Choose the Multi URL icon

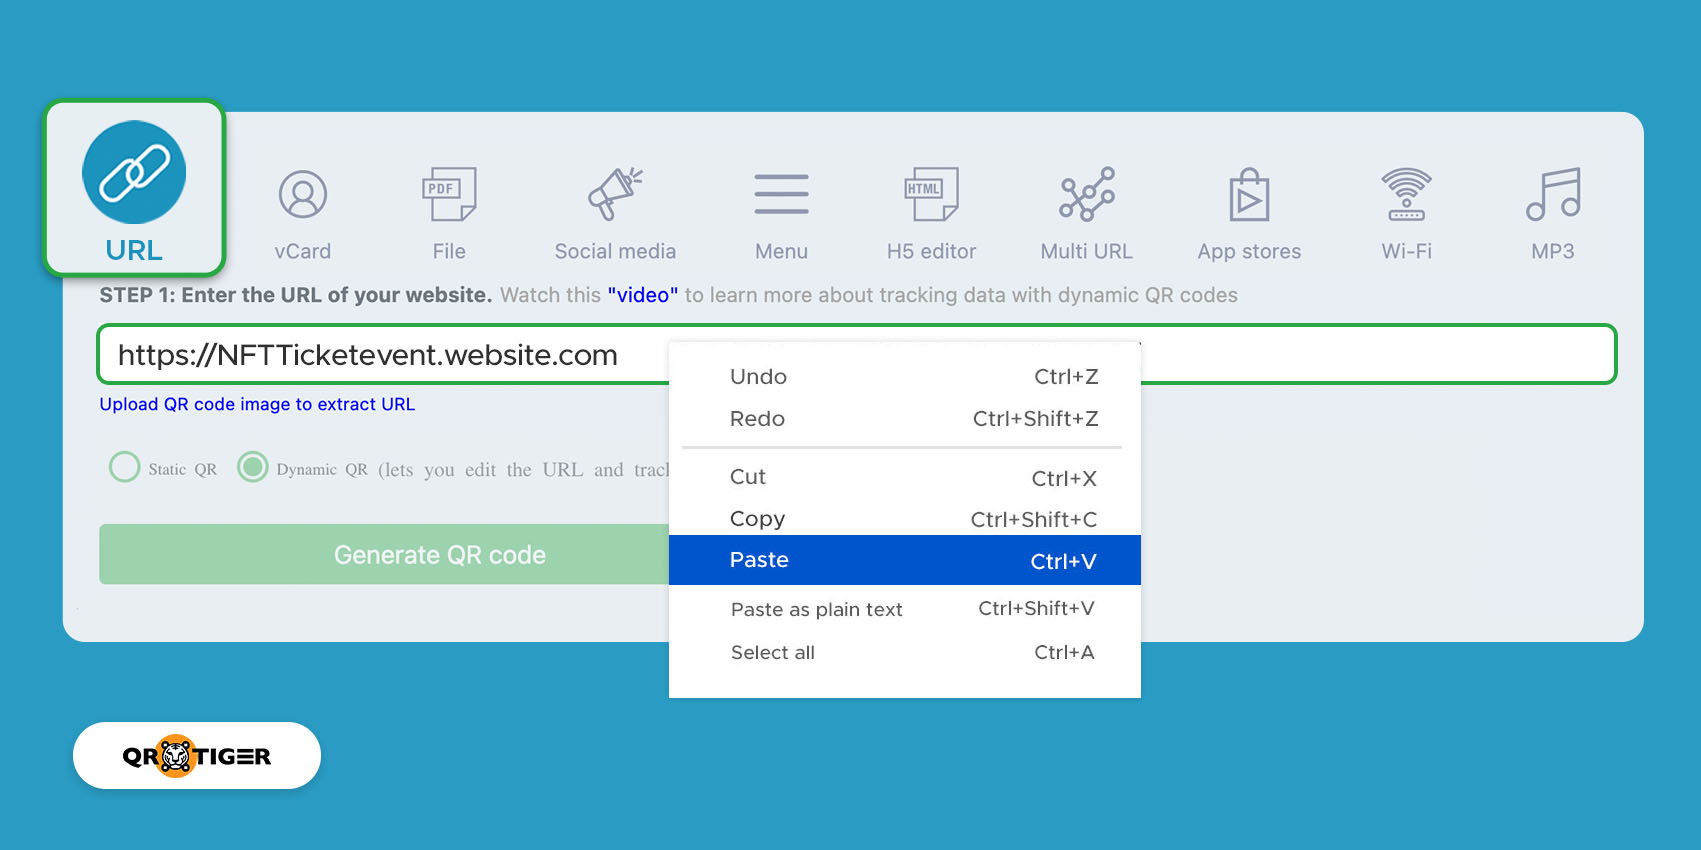click(x=1086, y=194)
